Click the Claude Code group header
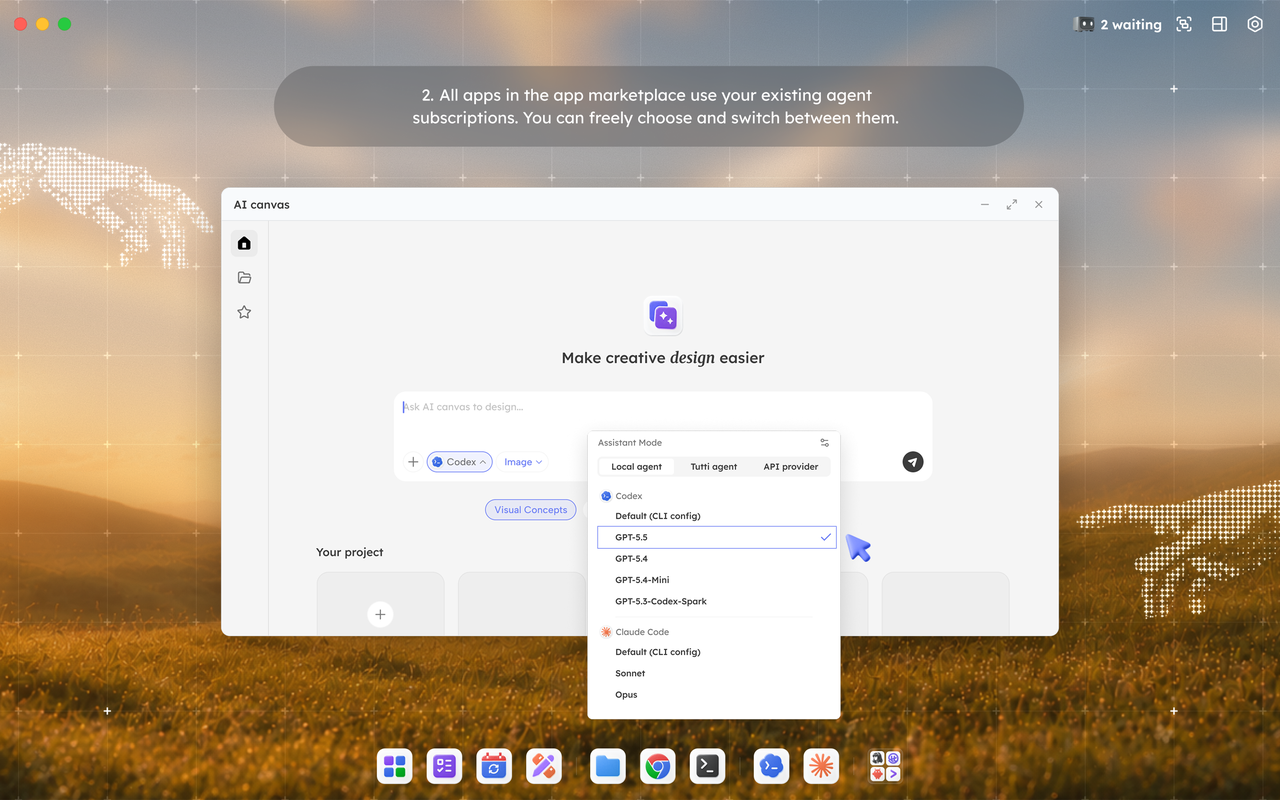 click(x=635, y=632)
